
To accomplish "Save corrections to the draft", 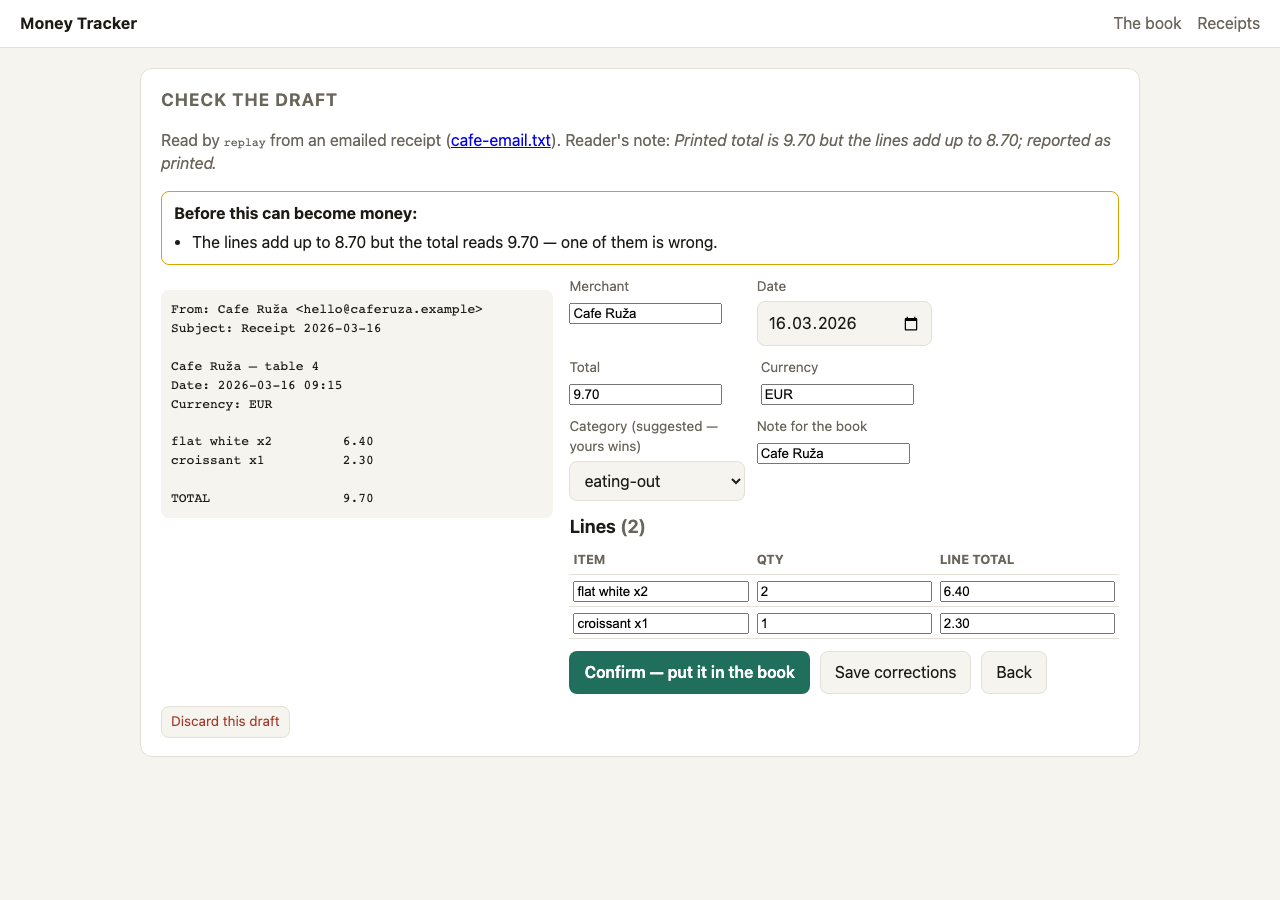I will (895, 672).
